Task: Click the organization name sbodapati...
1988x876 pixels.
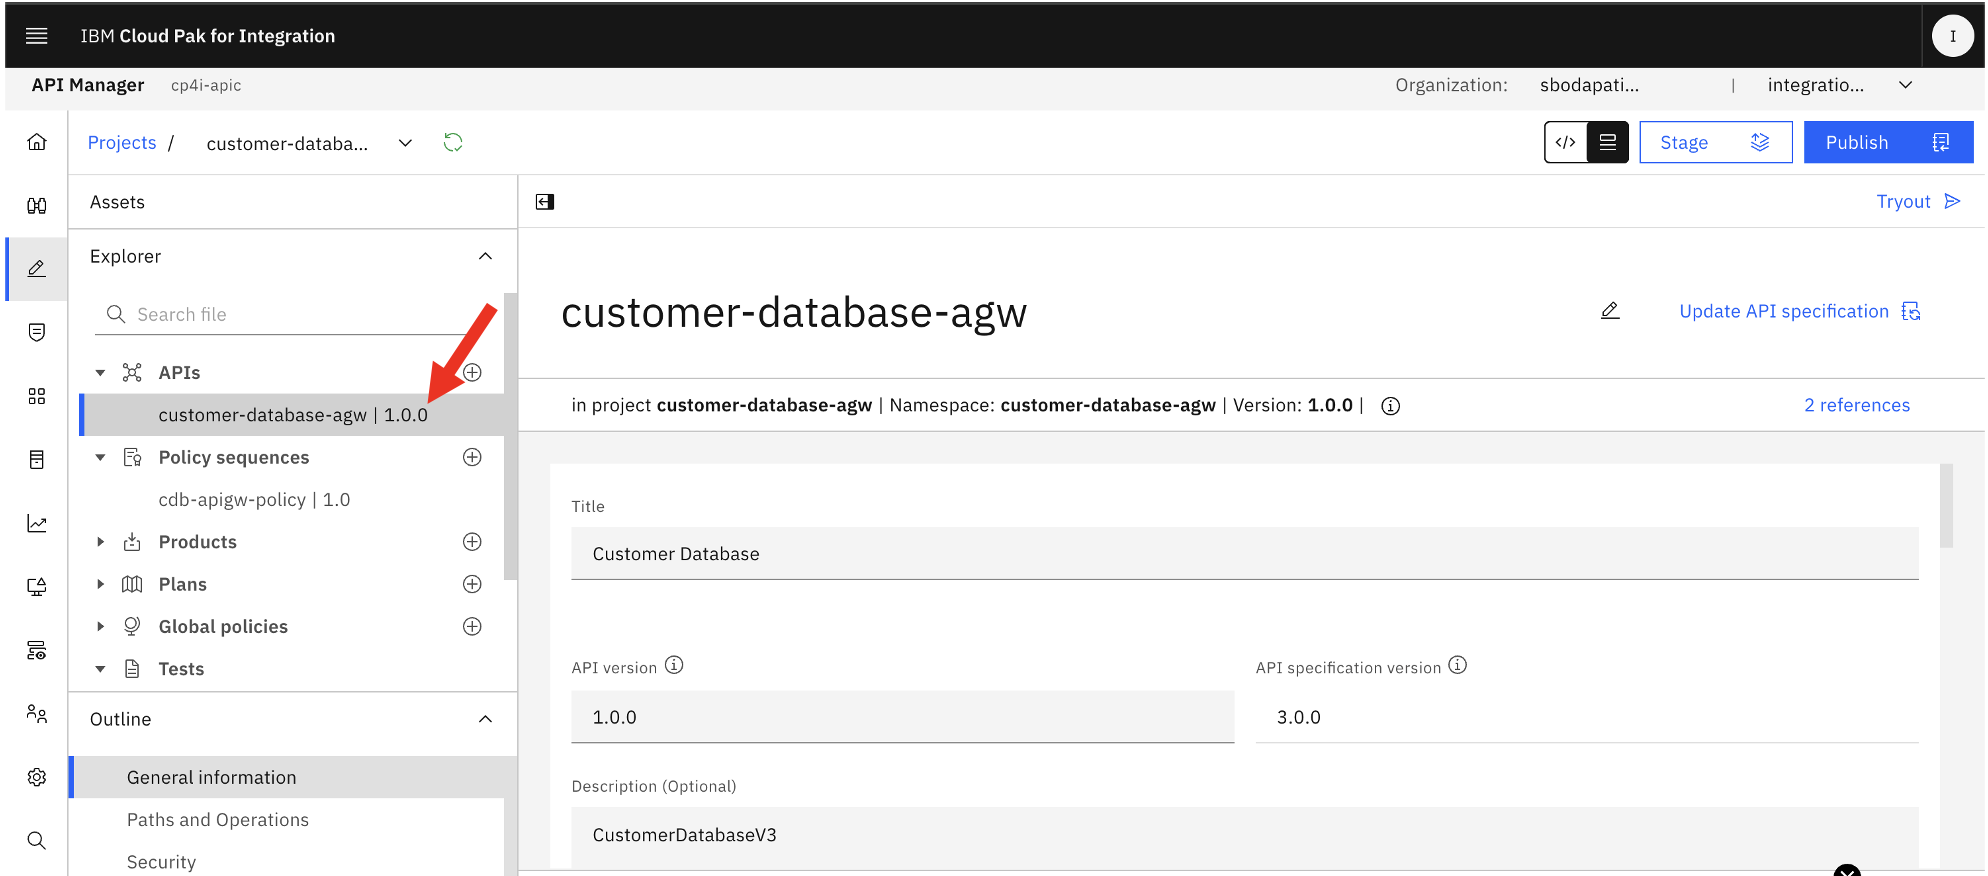Action: [1589, 85]
